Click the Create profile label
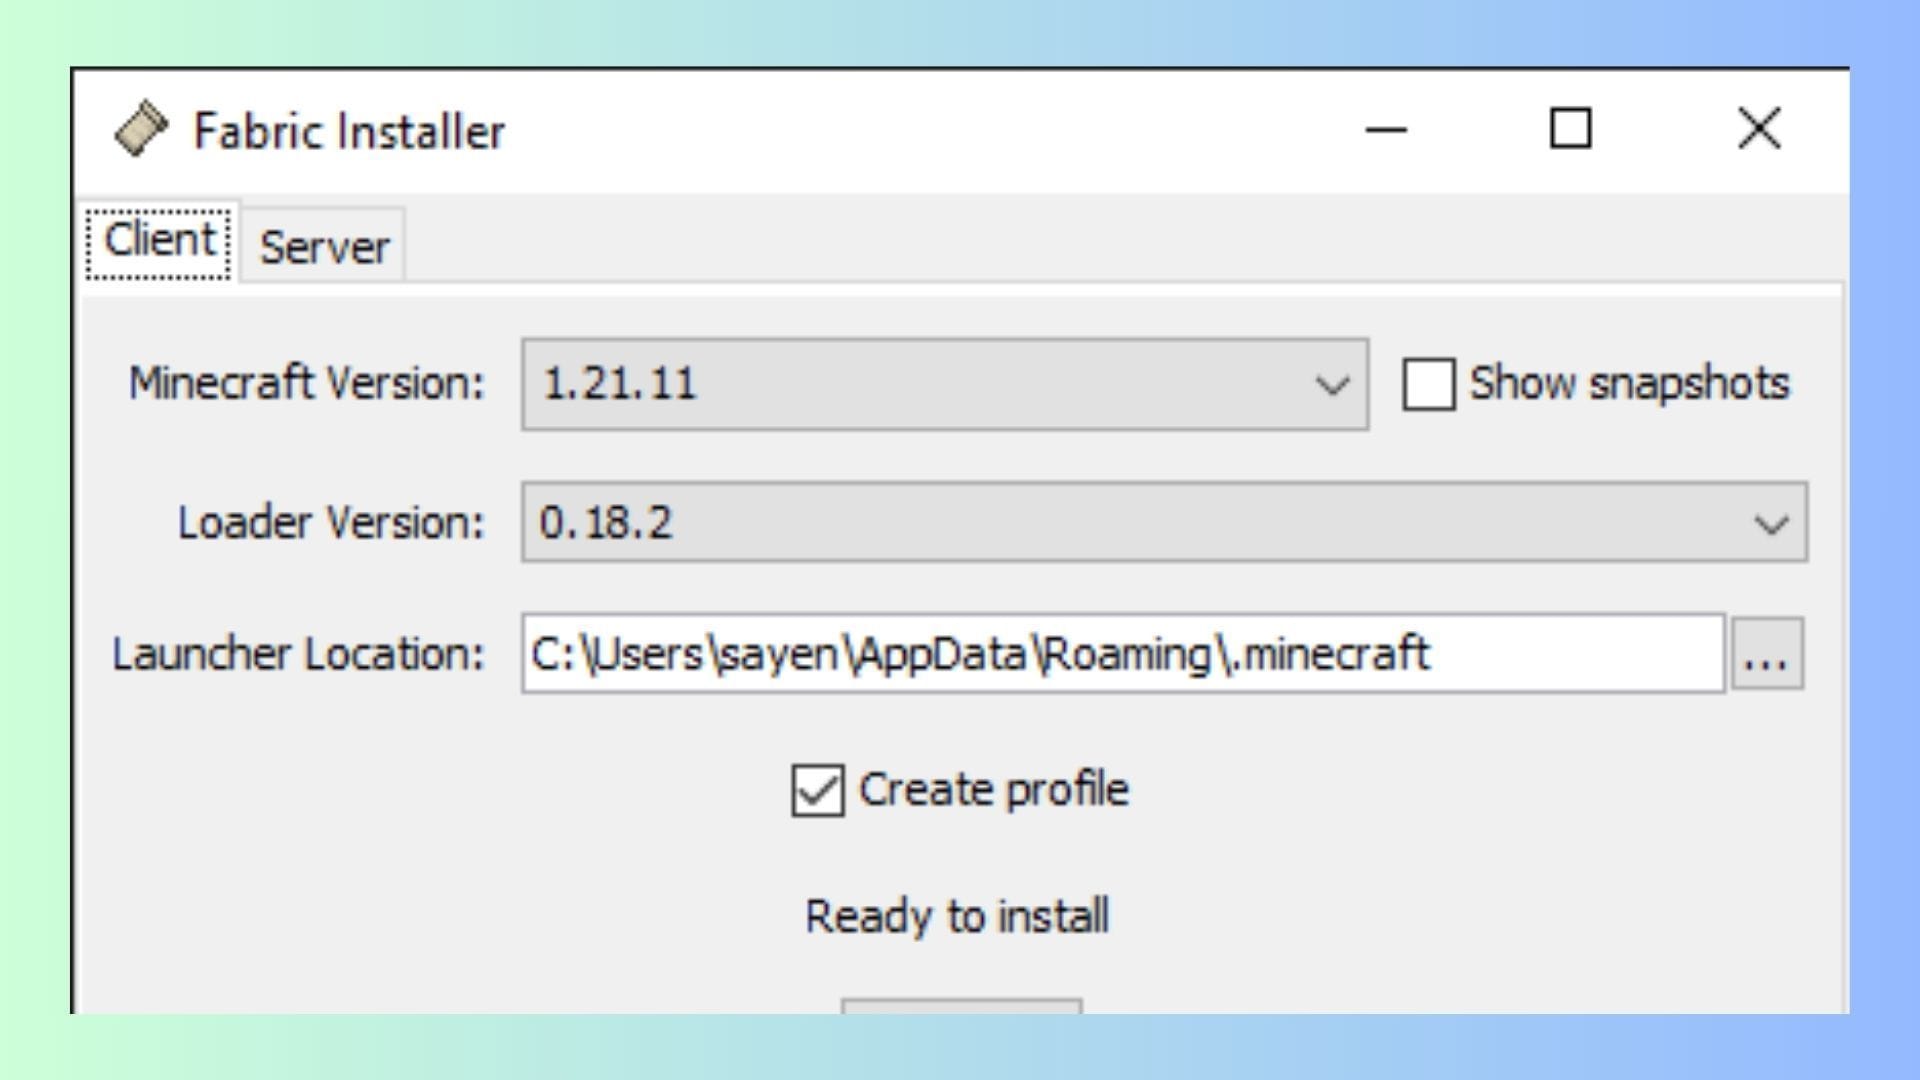The width and height of the screenshot is (1920, 1080). (x=995, y=789)
